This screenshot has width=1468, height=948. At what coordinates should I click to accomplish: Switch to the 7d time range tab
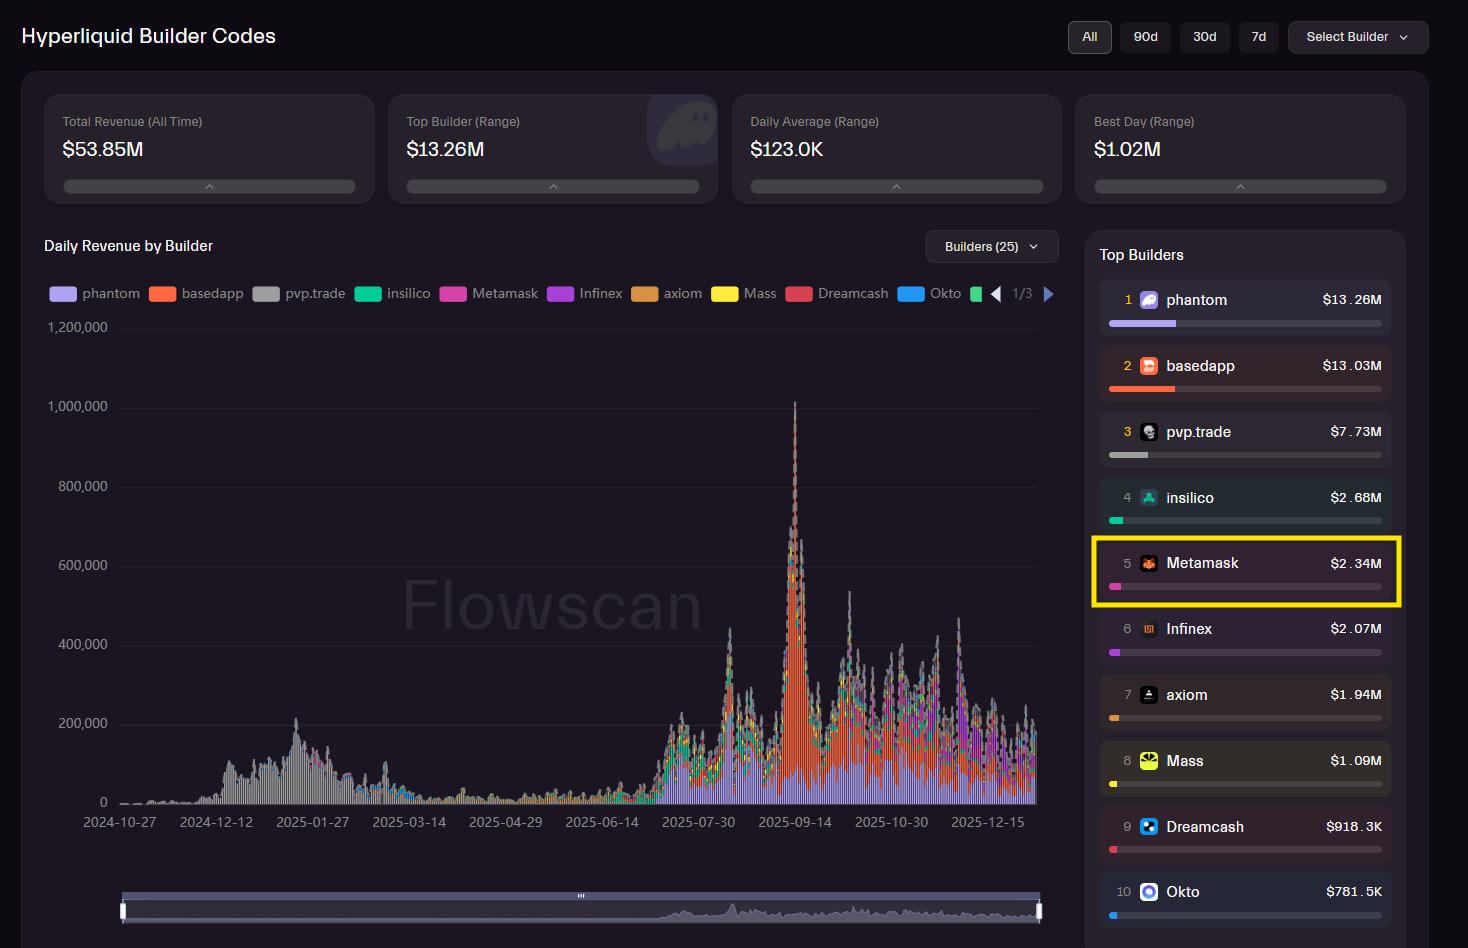[1258, 36]
